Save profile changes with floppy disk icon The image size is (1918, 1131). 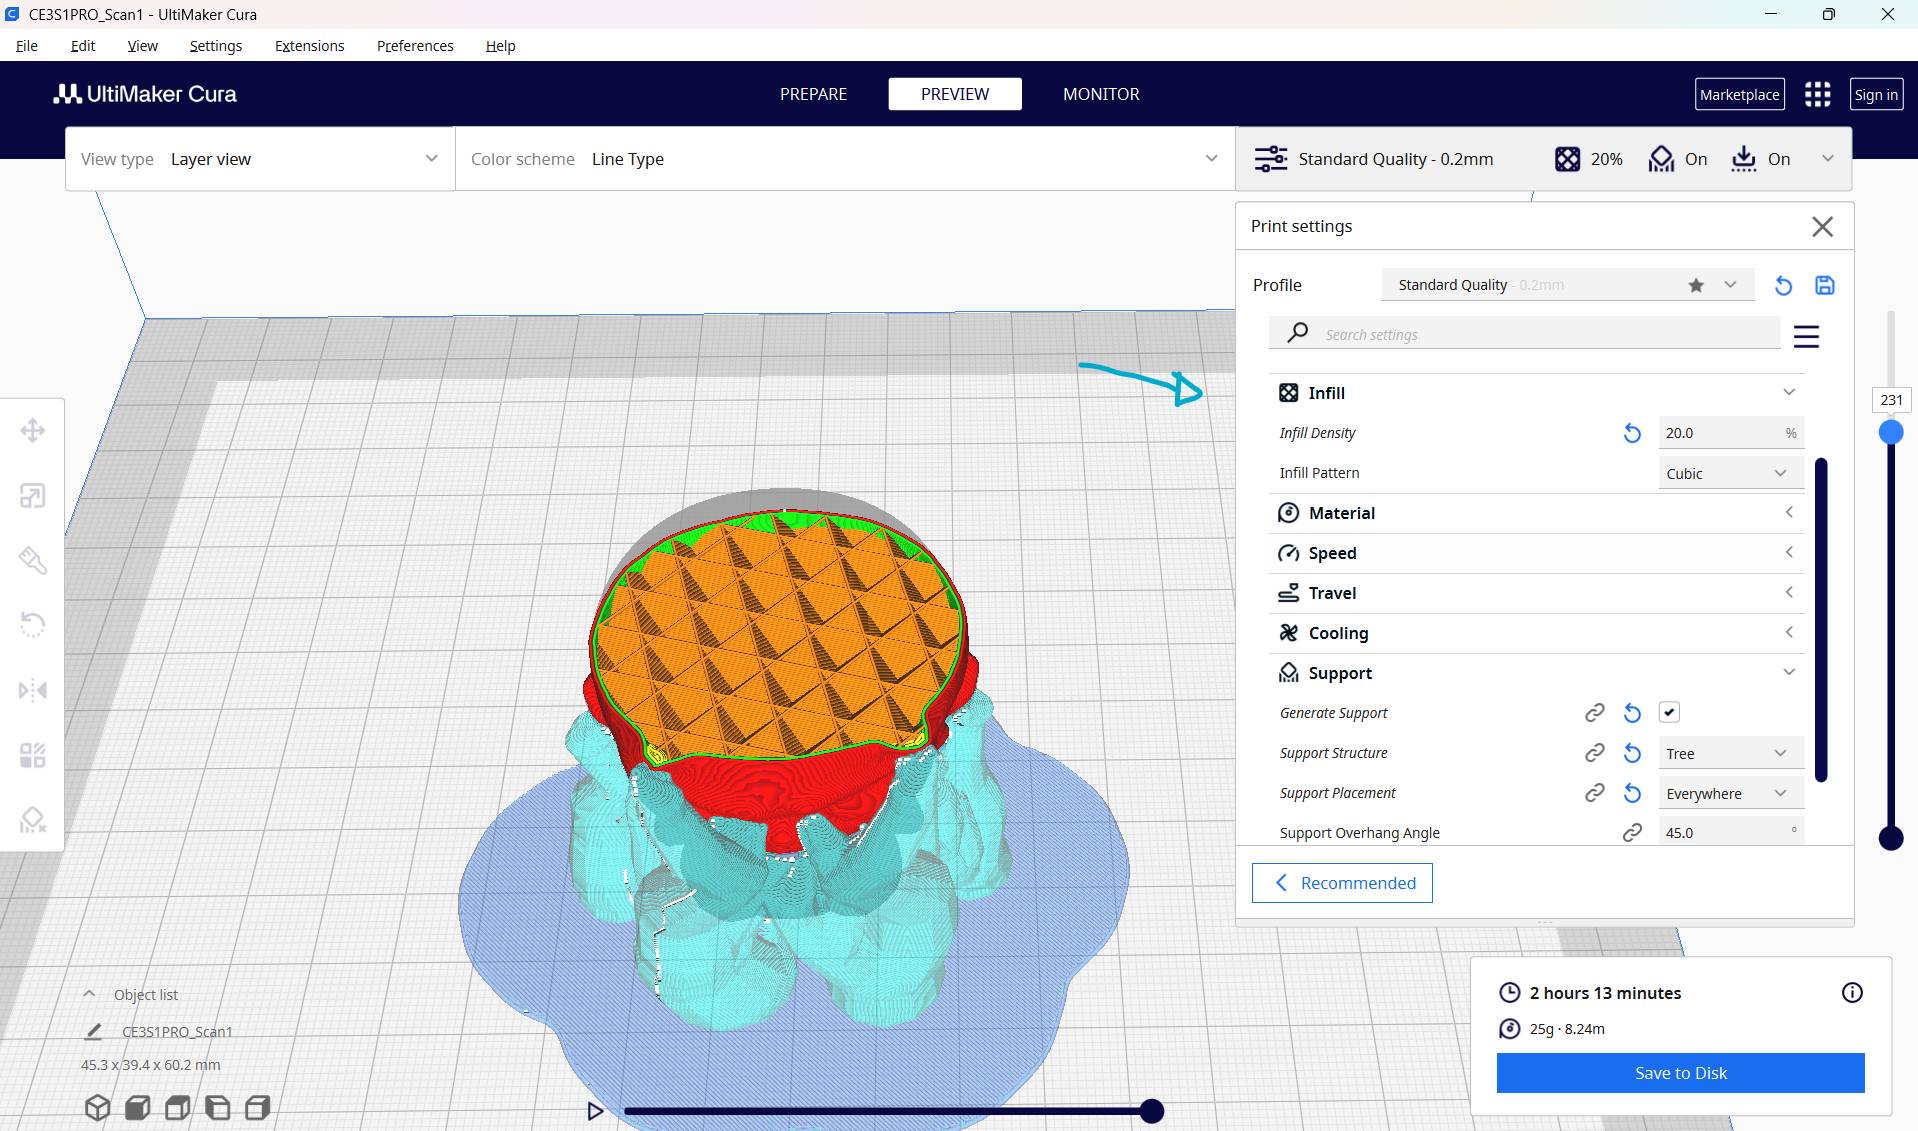[1825, 285]
